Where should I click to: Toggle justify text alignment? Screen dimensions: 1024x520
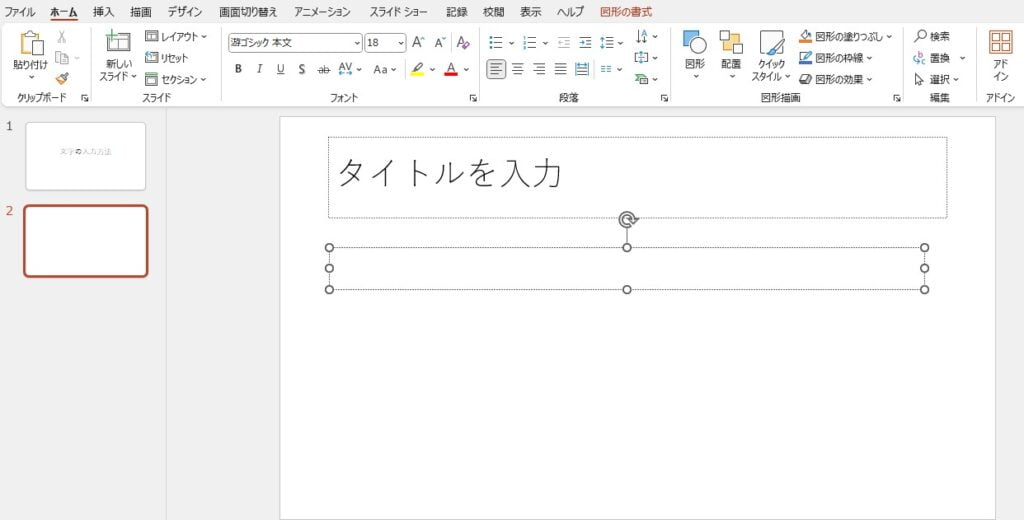click(x=560, y=69)
